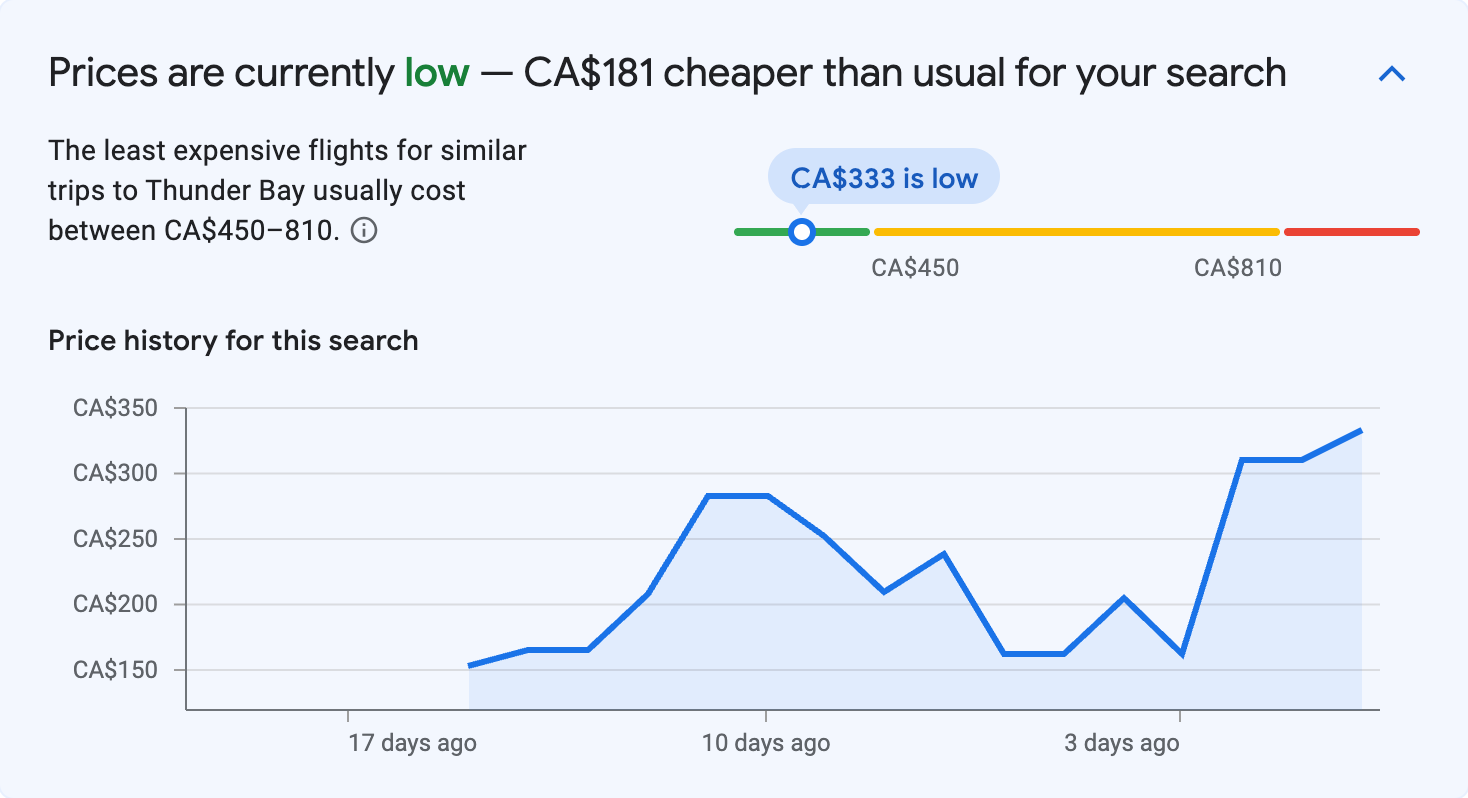This screenshot has height=798, width=1468.
Task: Click the price indicator marker on the slider
Action: (x=802, y=231)
